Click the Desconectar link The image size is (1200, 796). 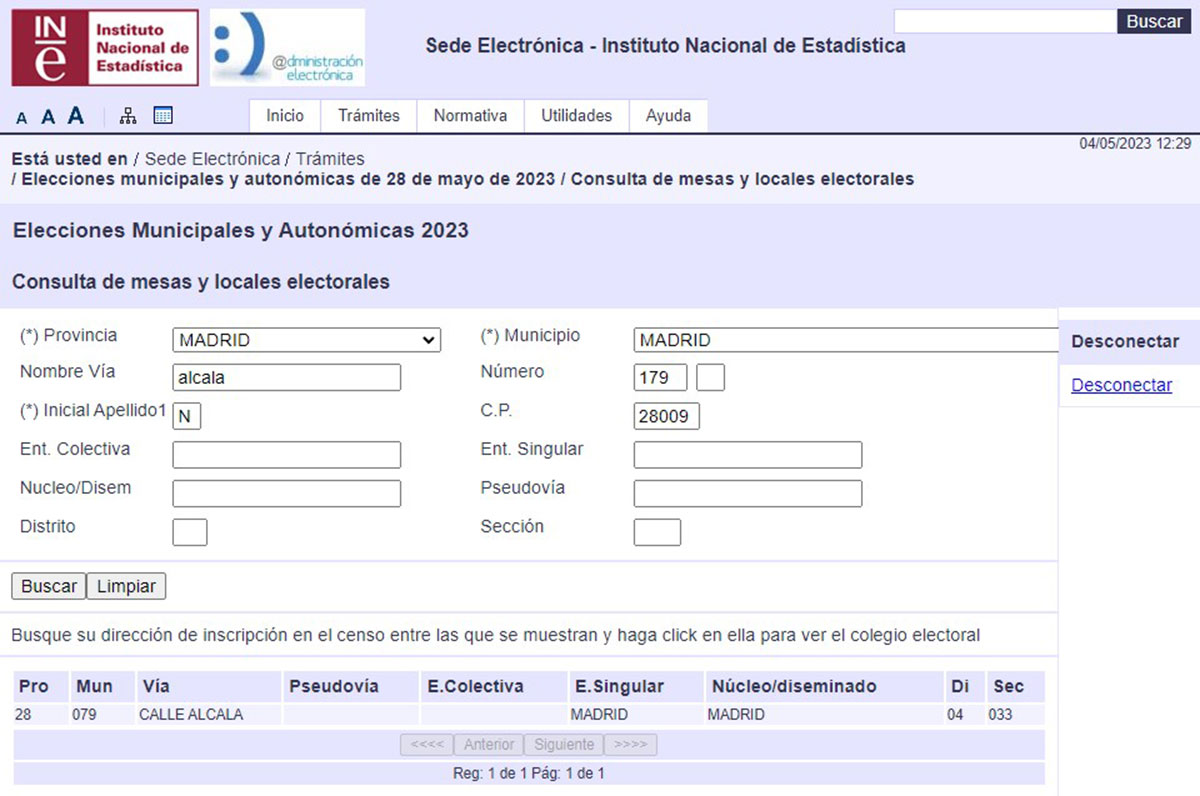coord(1120,385)
